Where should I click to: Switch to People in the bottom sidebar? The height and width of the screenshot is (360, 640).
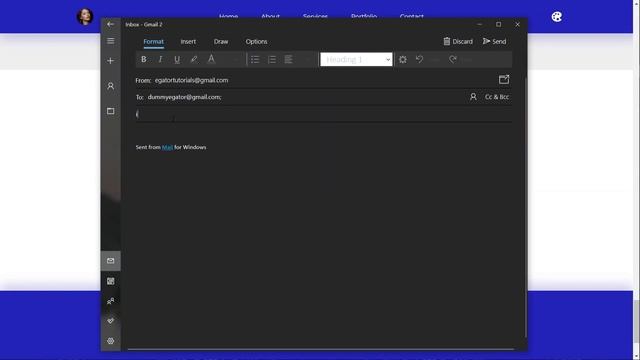pyautogui.click(x=111, y=301)
